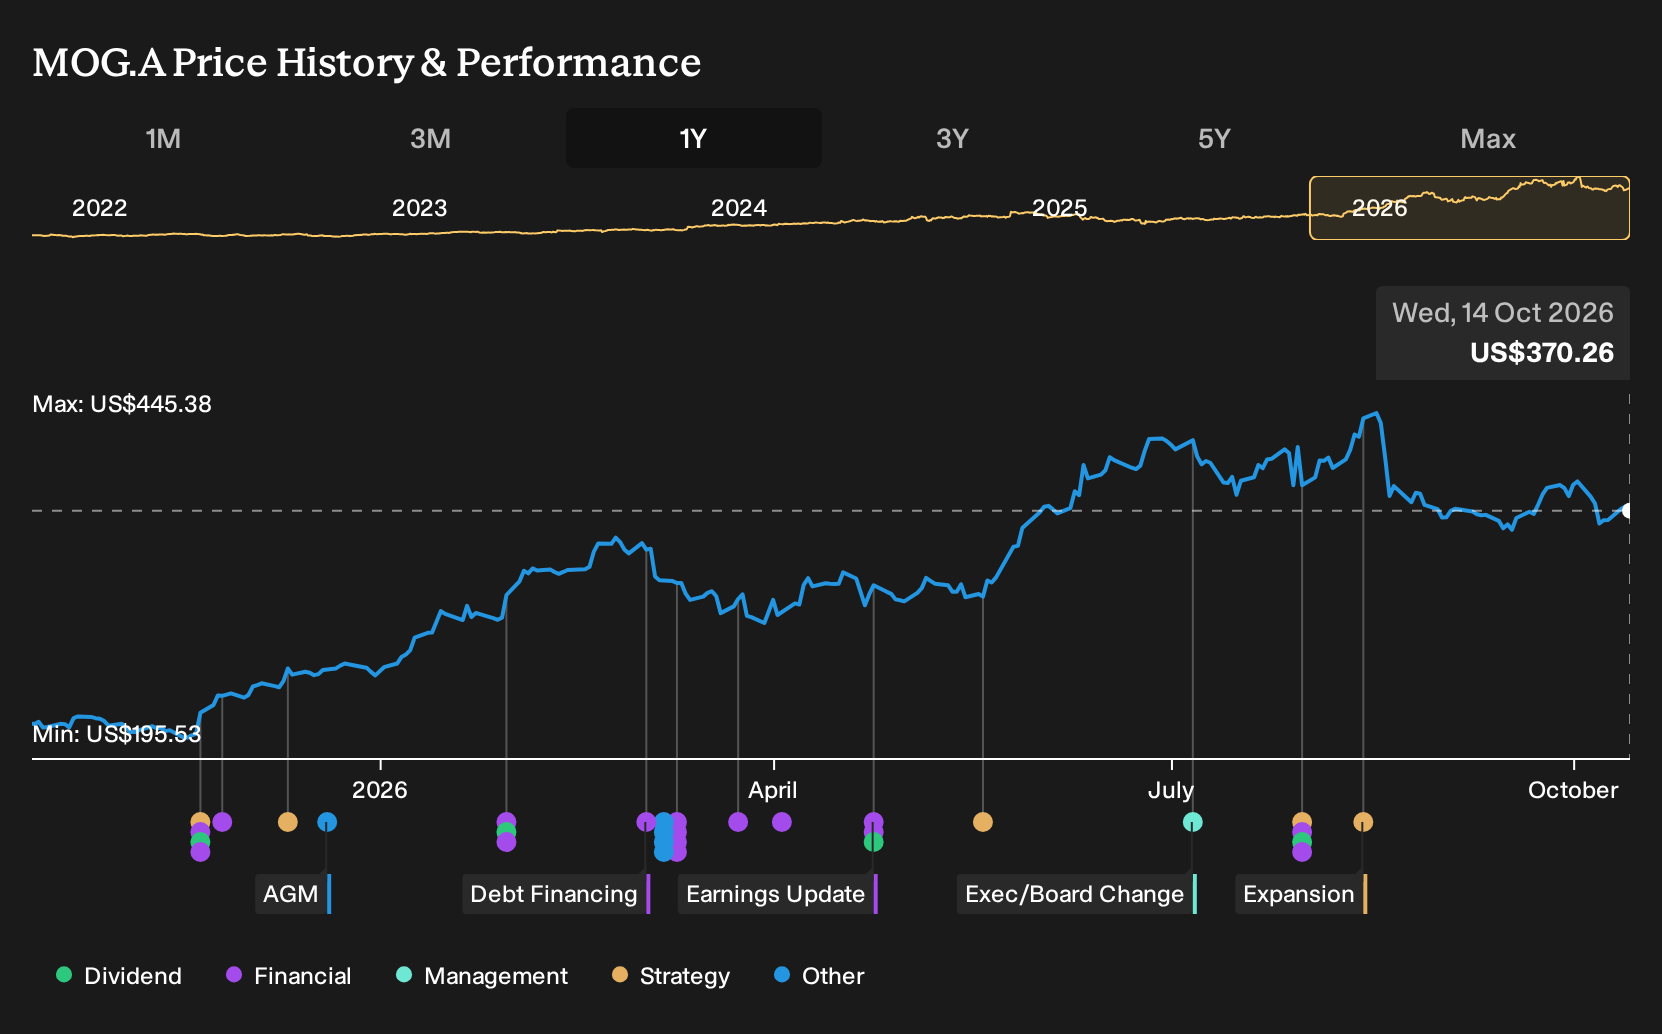The image size is (1662, 1034).
Task: Click the lone orange Strategy dot between April and July
Action: (x=983, y=822)
